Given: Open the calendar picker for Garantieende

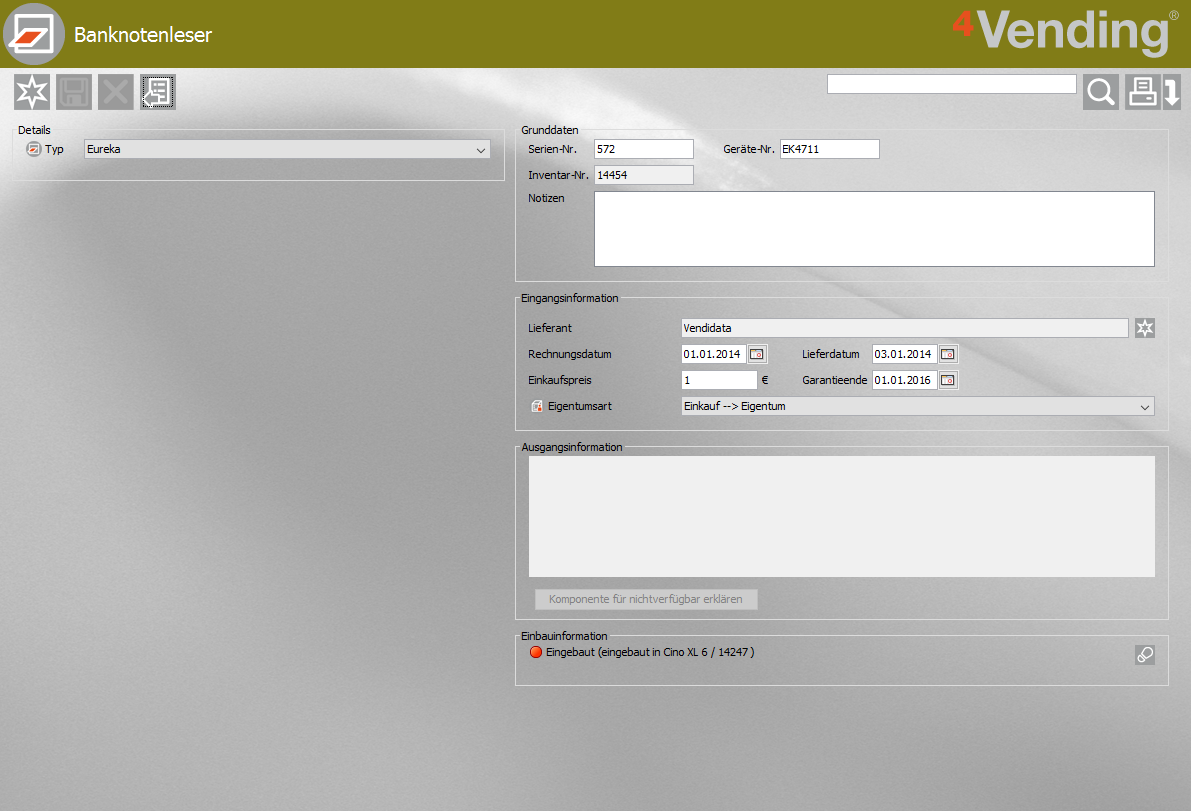Looking at the screenshot, I should (947, 380).
